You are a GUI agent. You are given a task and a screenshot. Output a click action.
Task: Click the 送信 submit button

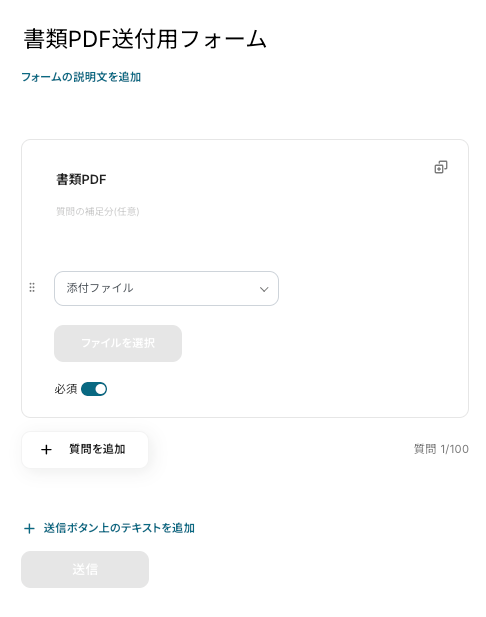point(85,569)
